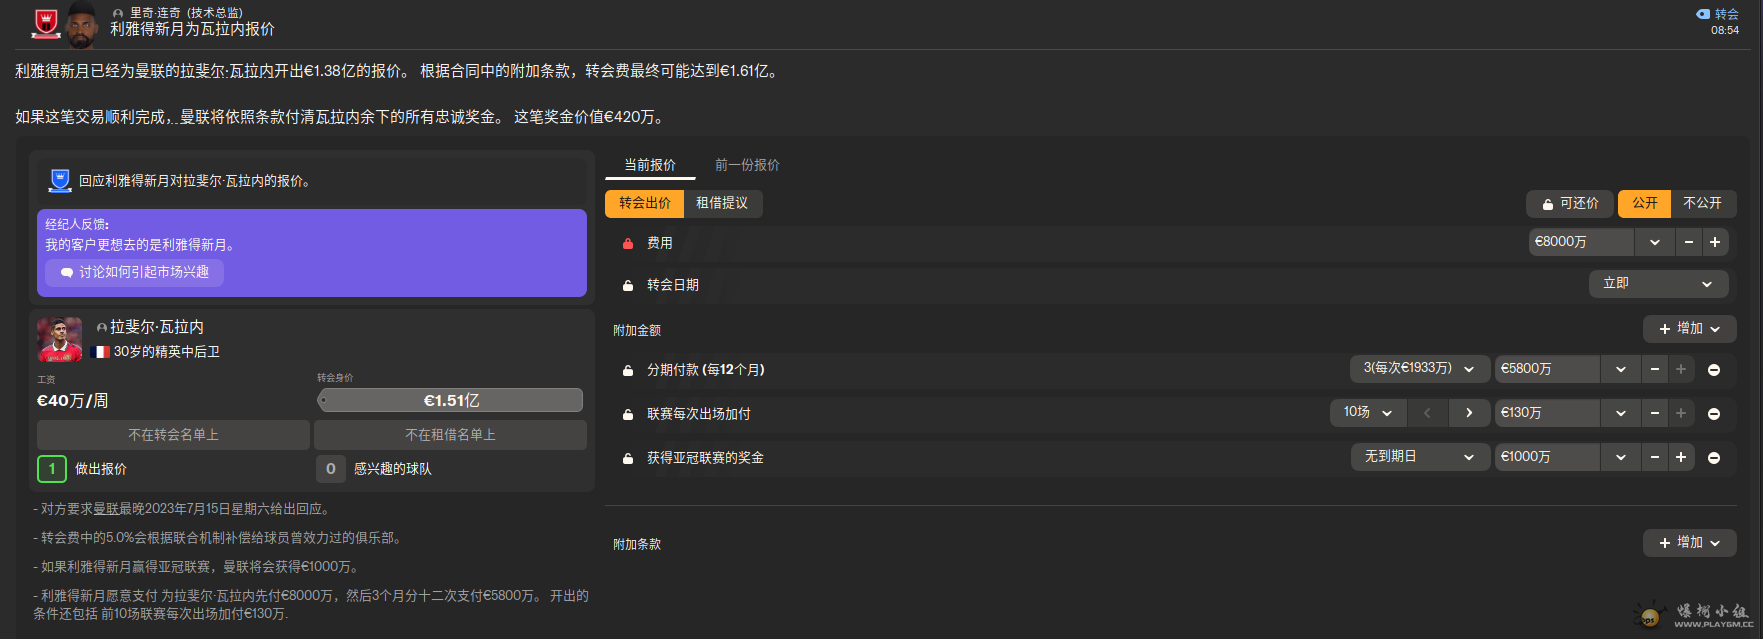
Task: Expand the 增加 dropdown for 附加金额
Action: click(x=1689, y=329)
